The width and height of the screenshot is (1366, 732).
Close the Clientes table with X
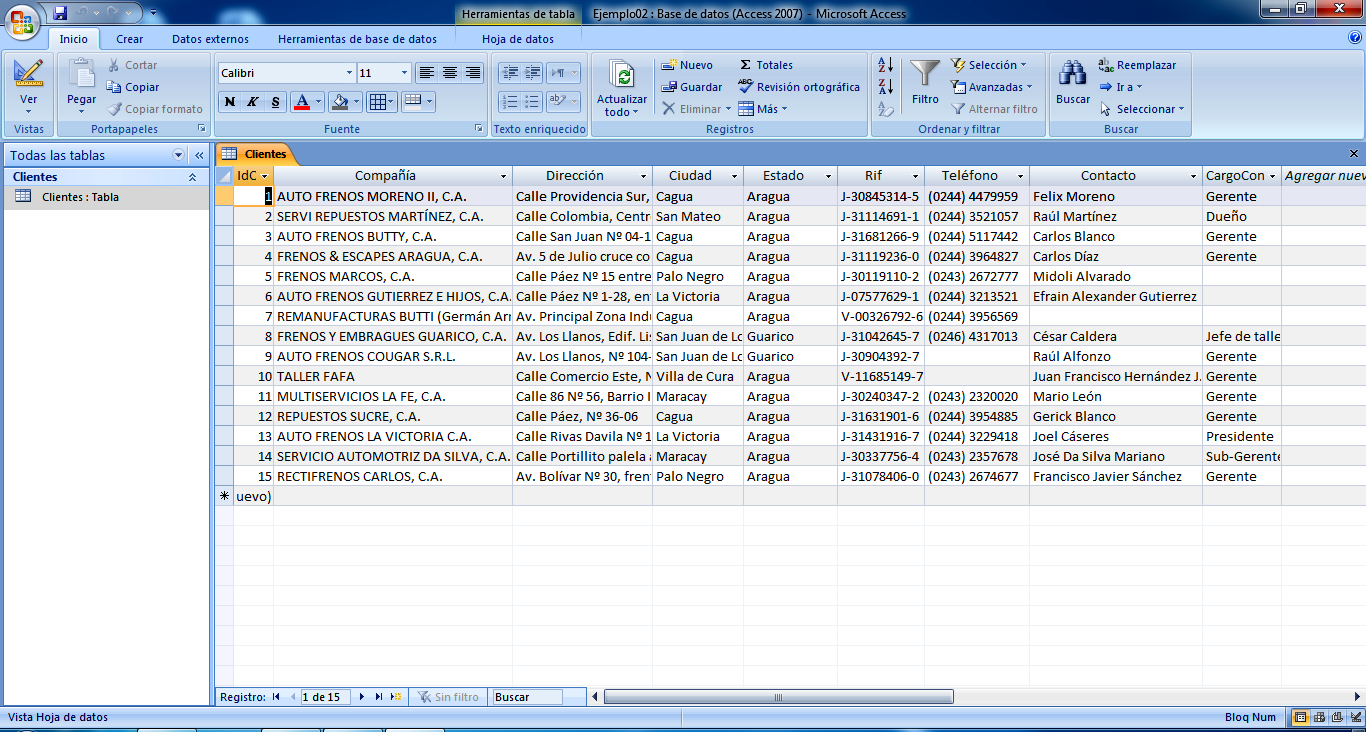pyautogui.click(x=1354, y=154)
